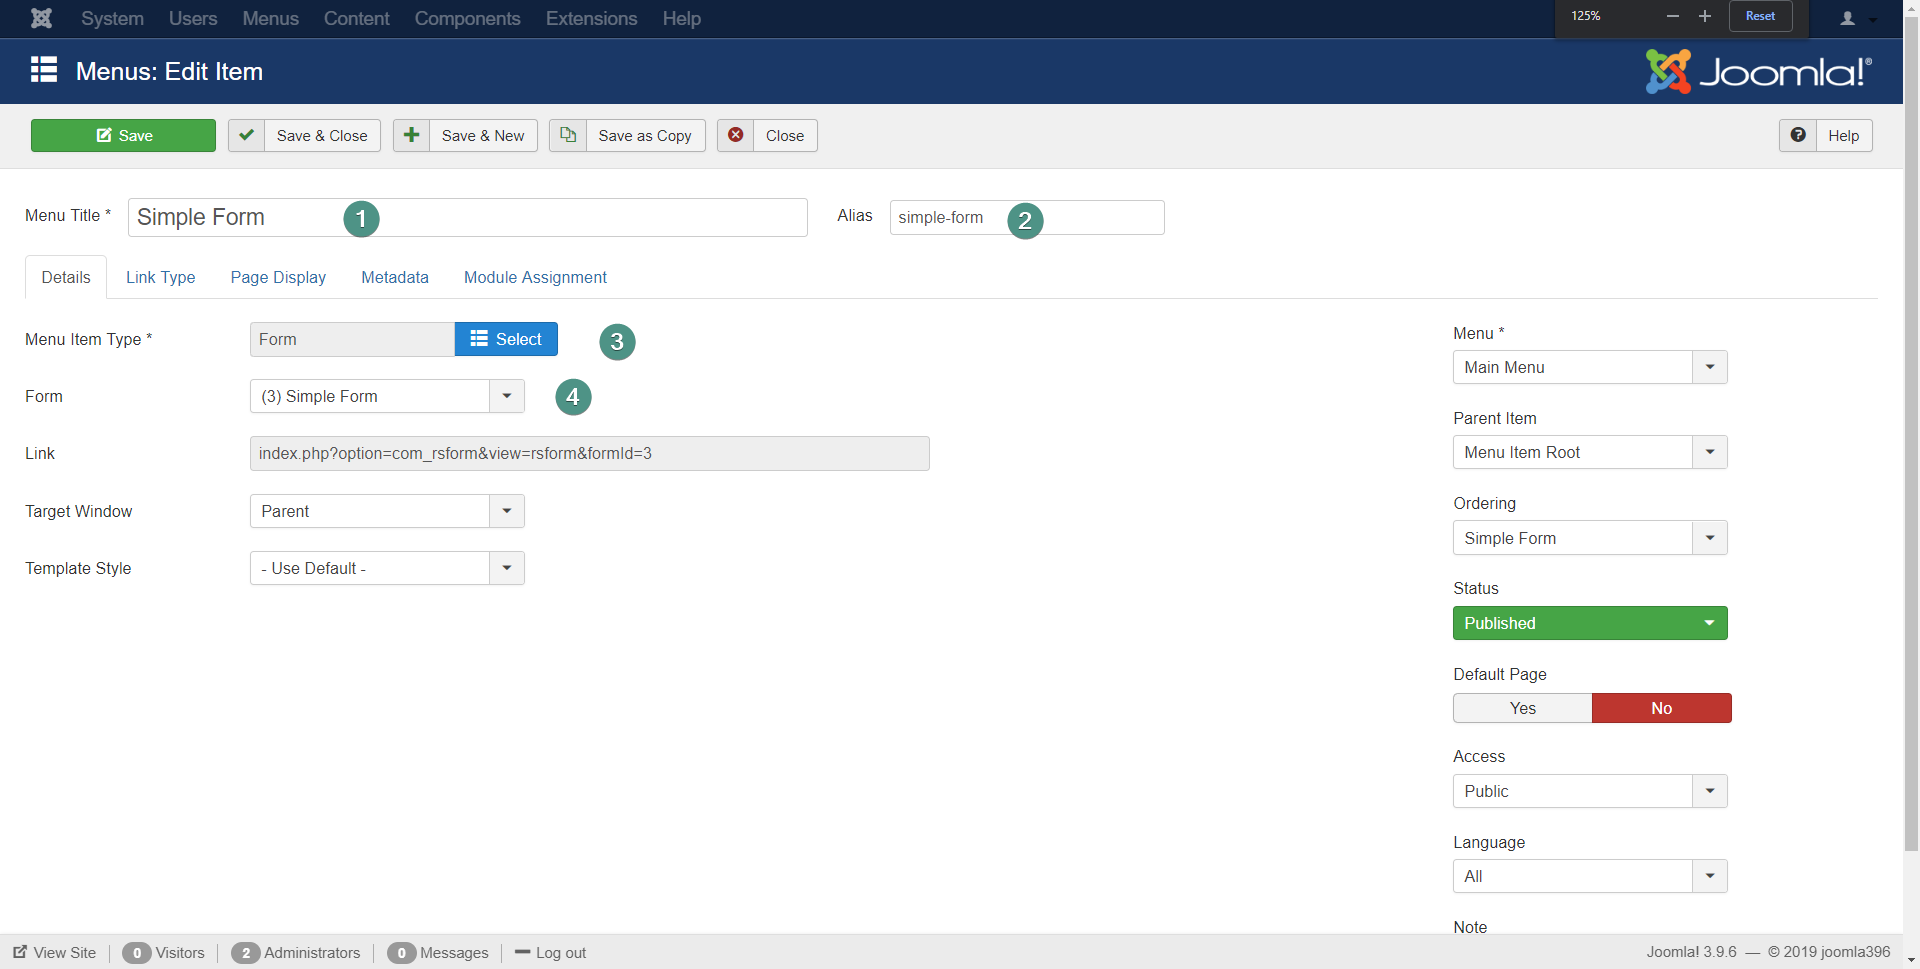The image size is (1920, 969).
Task: Click the Save as Copy icon
Action: (567, 135)
